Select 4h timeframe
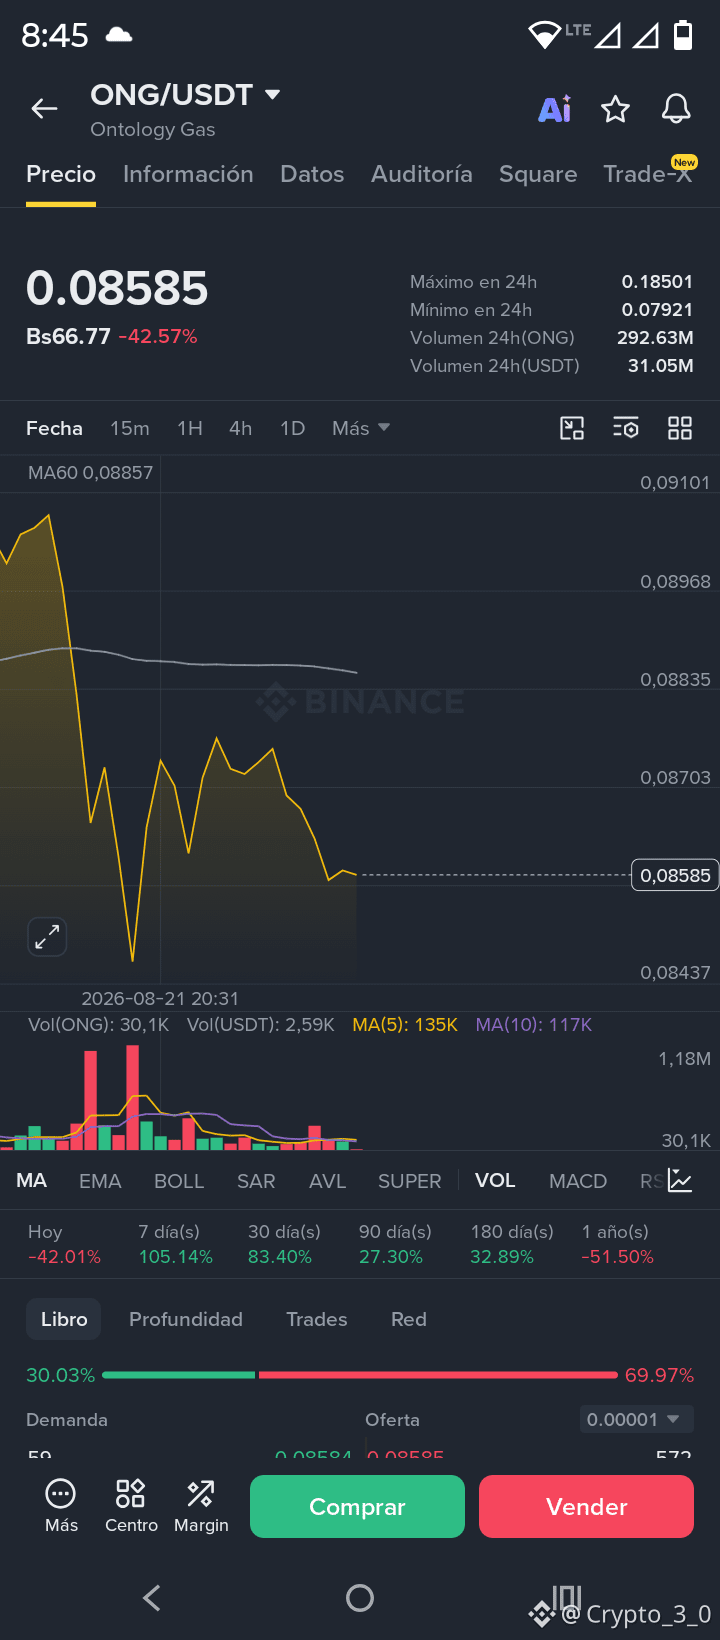The width and height of the screenshot is (720, 1640). pos(240,428)
